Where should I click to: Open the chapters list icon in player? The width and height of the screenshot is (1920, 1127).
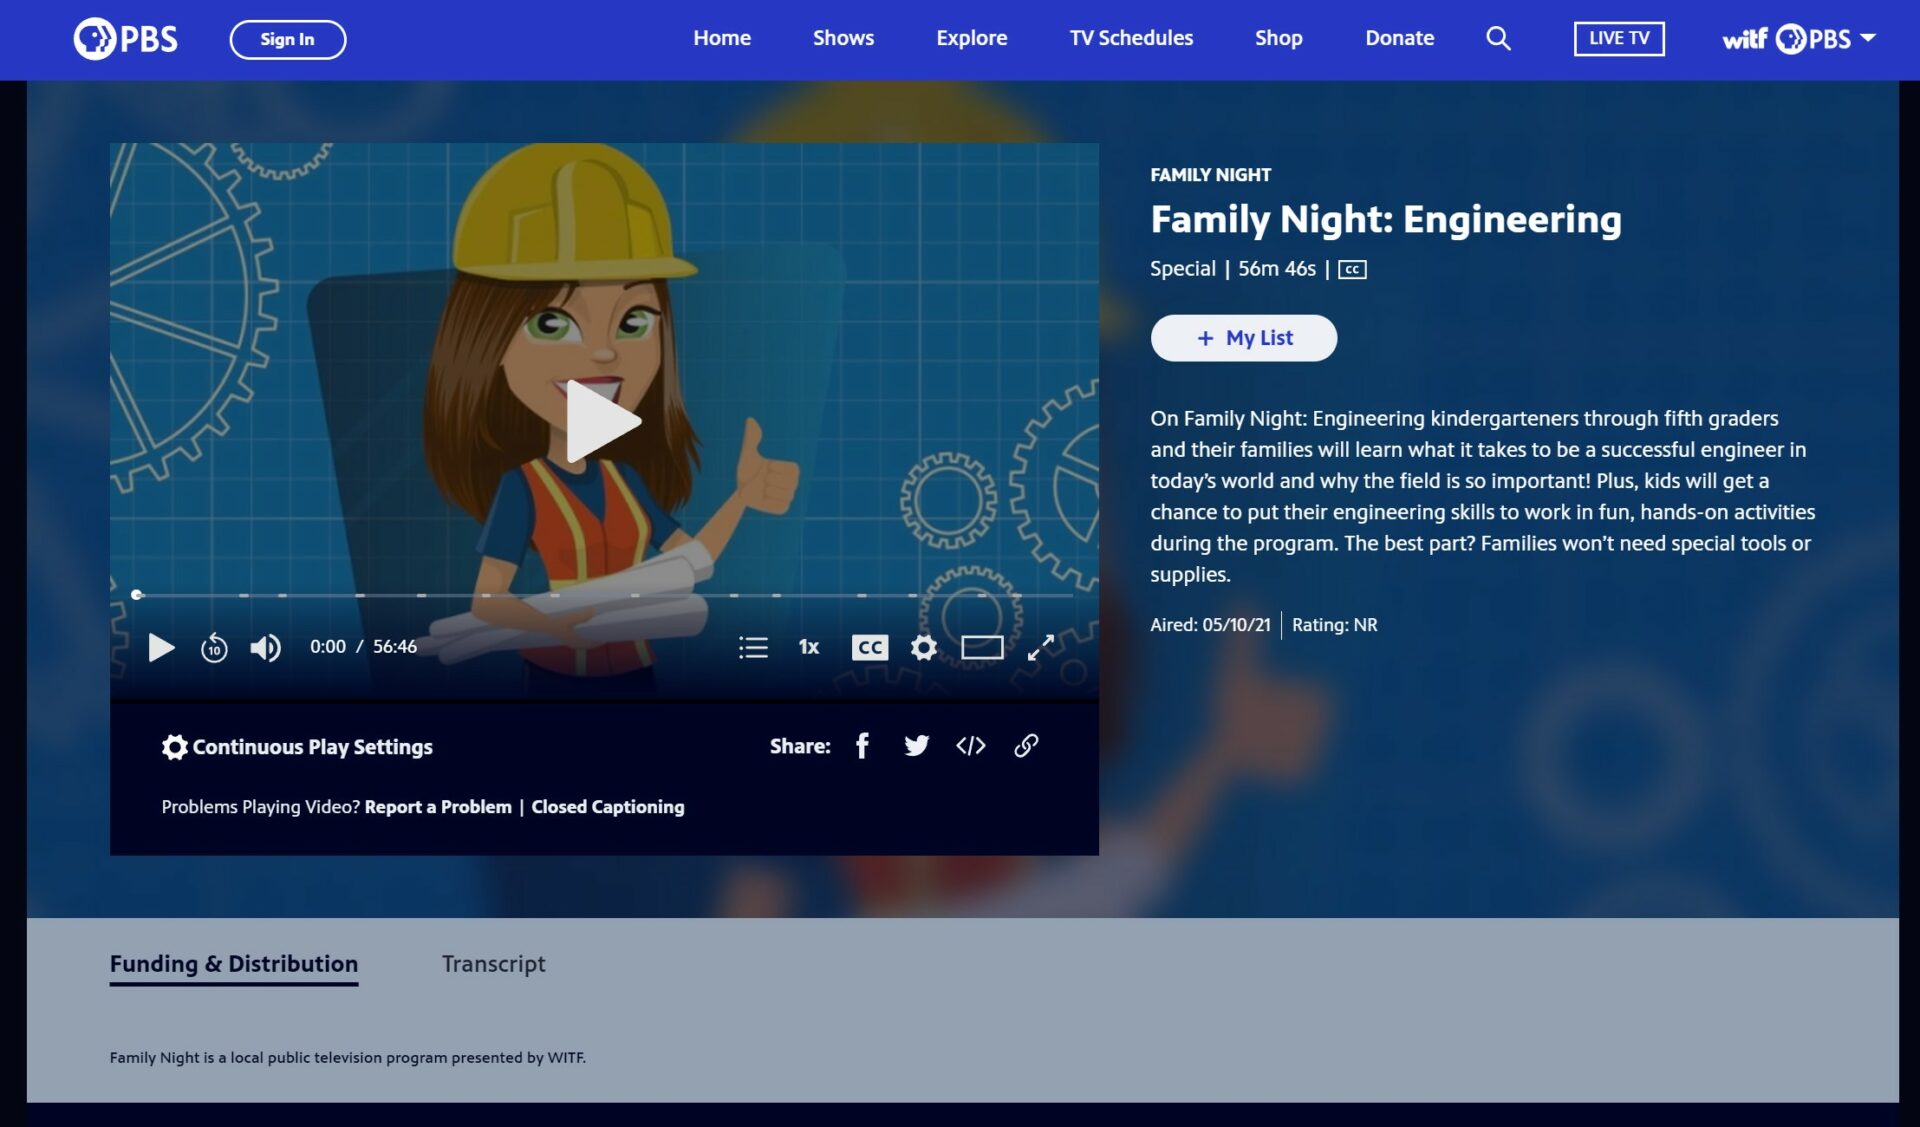(x=753, y=648)
